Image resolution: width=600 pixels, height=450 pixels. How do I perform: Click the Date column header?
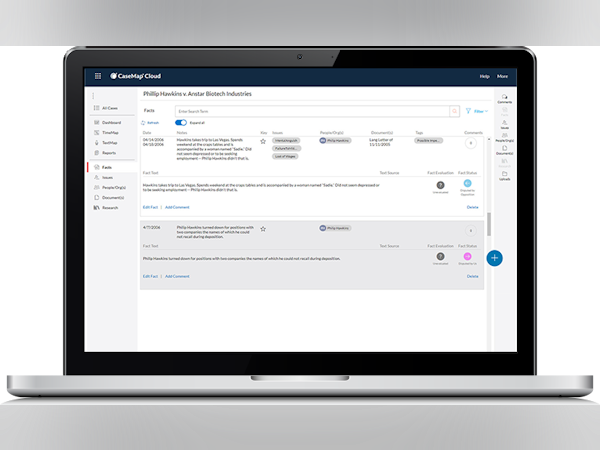click(147, 133)
